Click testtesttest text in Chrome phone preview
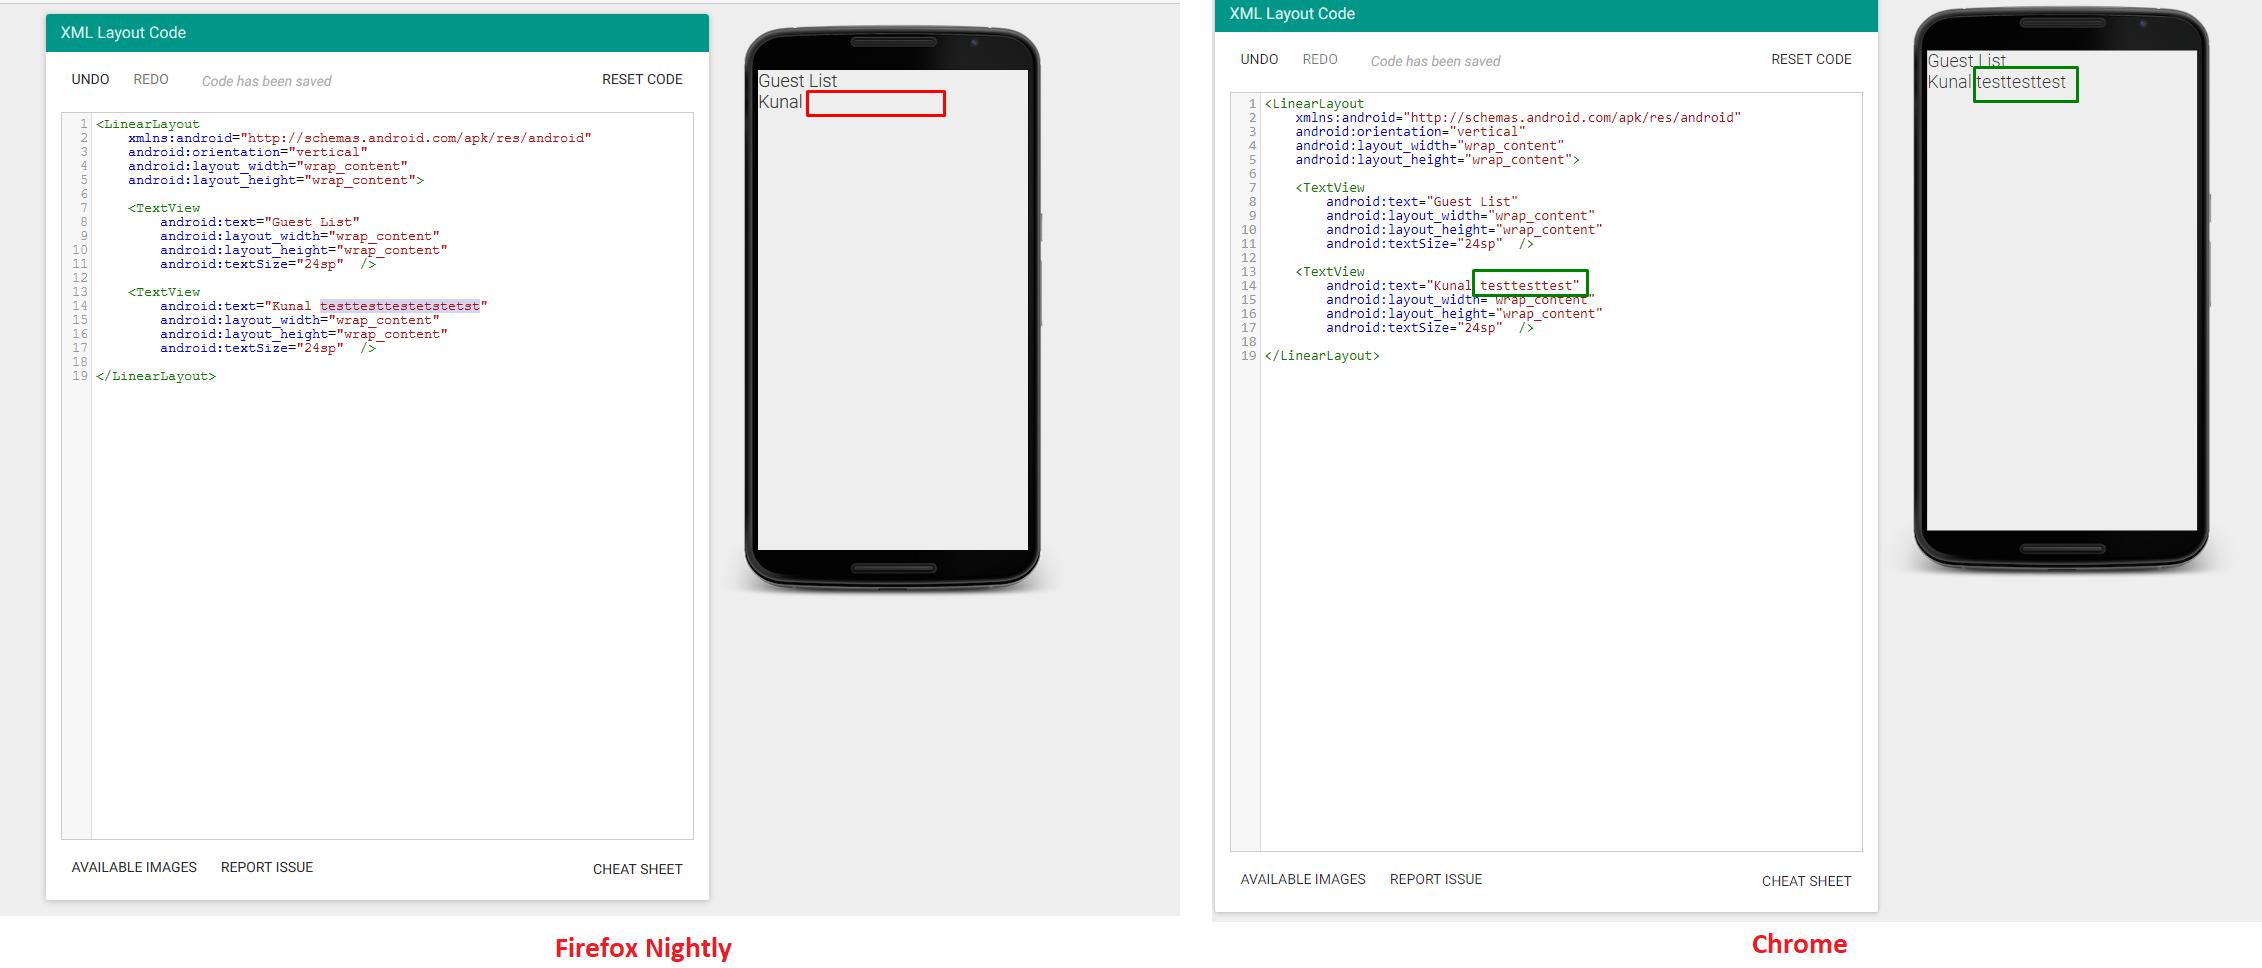This screenshot has width=2262, height=968. tap(2022, 83)
